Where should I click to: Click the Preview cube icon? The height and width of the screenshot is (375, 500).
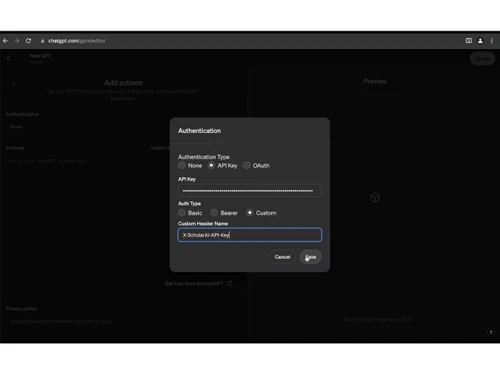pos(375,198)
